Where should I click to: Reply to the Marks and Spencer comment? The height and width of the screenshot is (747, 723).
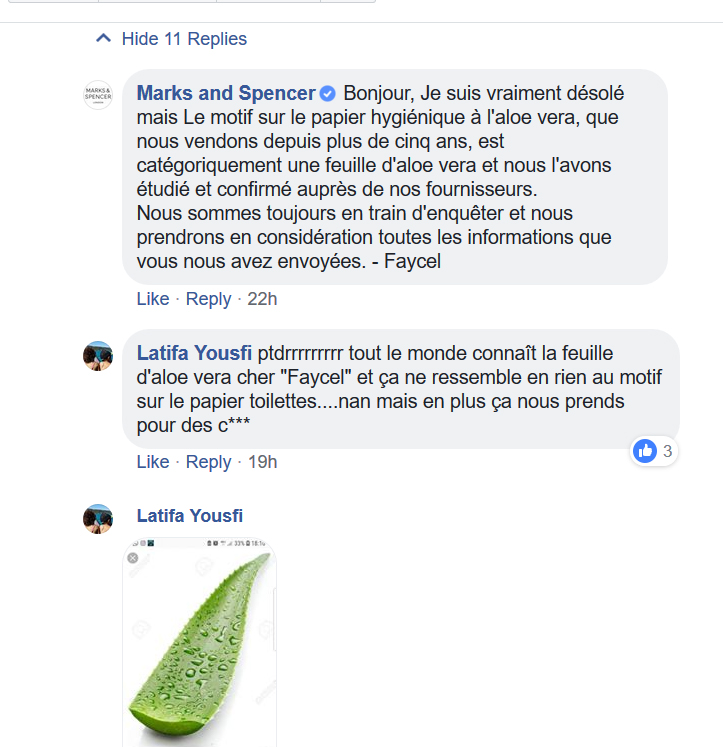point(208,299)
